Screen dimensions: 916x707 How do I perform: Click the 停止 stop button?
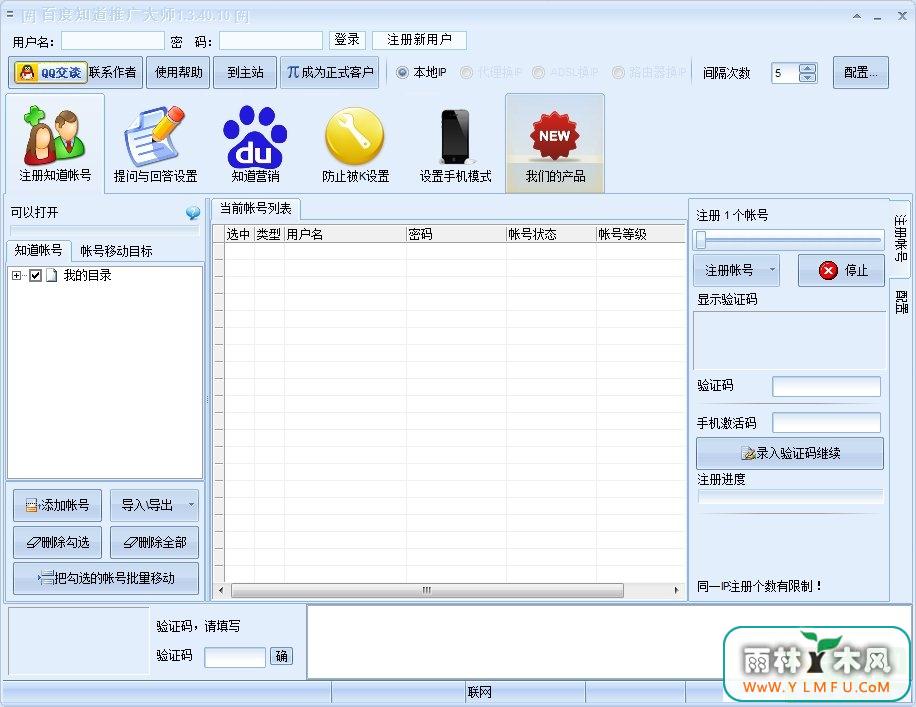point(841,270)
